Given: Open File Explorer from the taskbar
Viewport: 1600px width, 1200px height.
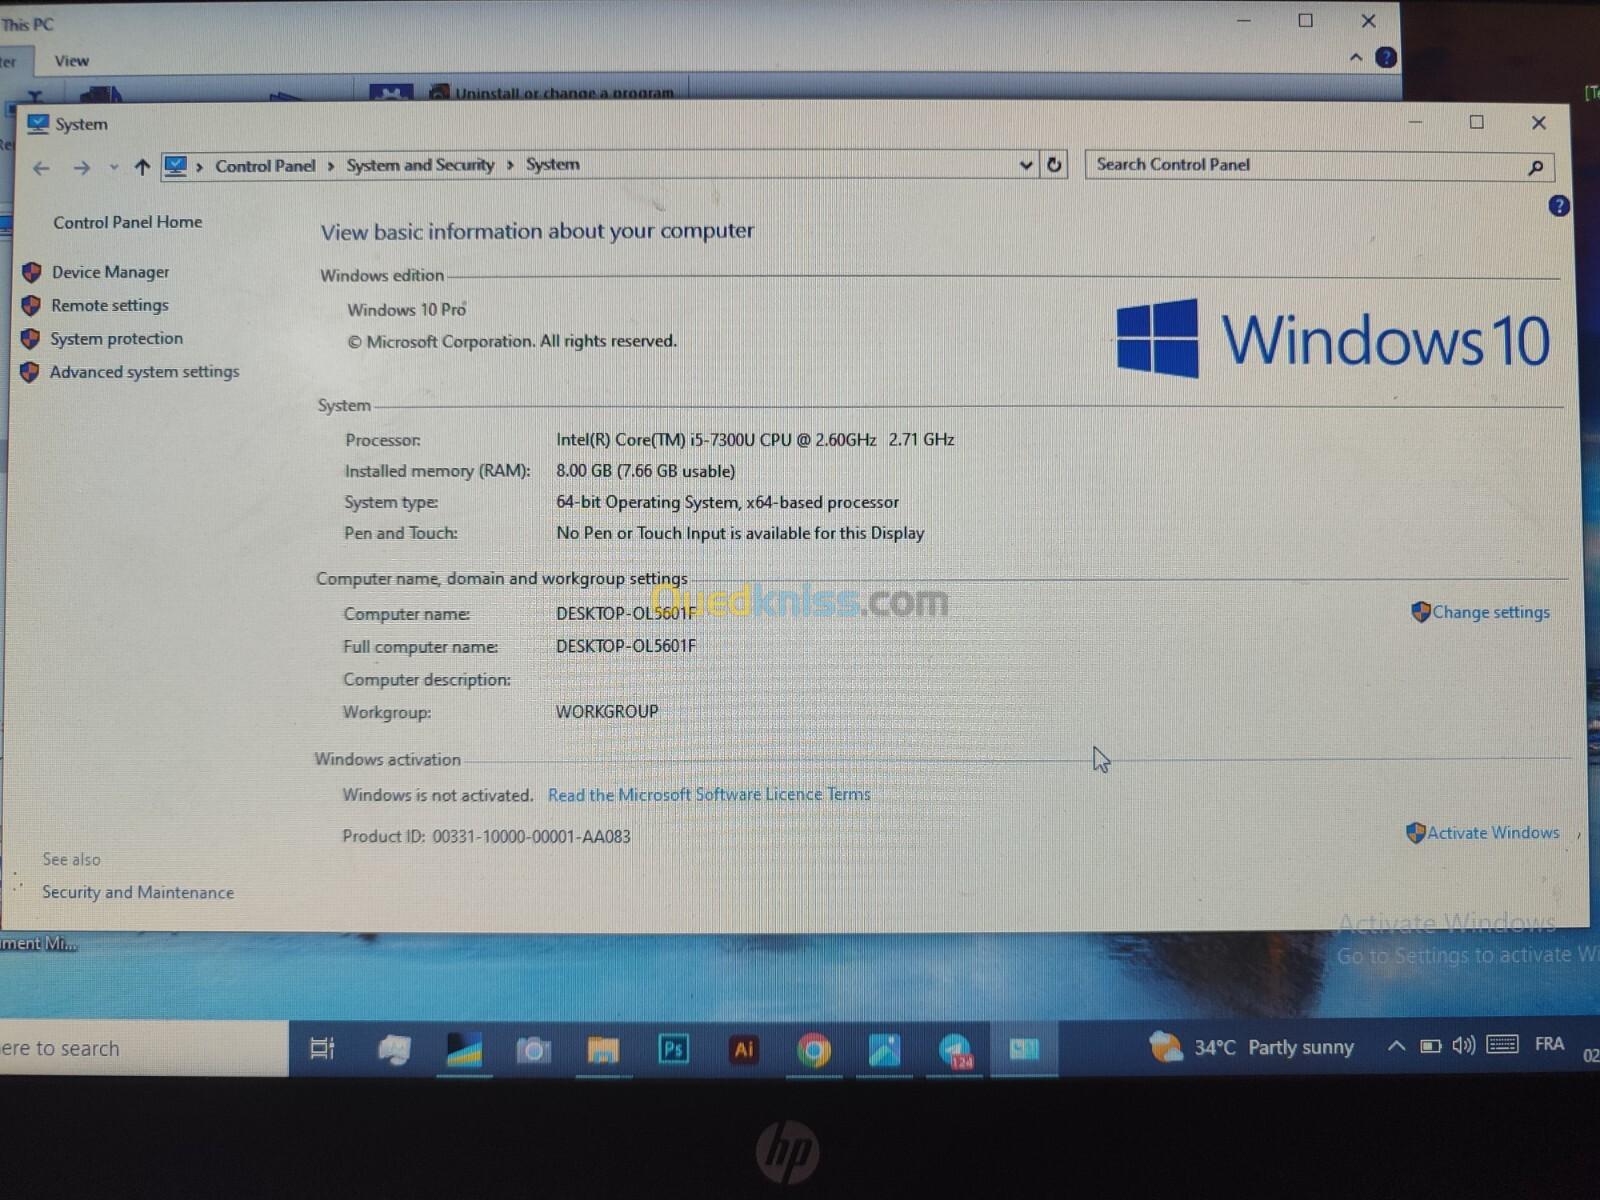Looking at the screenshot, I should [603, 1050].
